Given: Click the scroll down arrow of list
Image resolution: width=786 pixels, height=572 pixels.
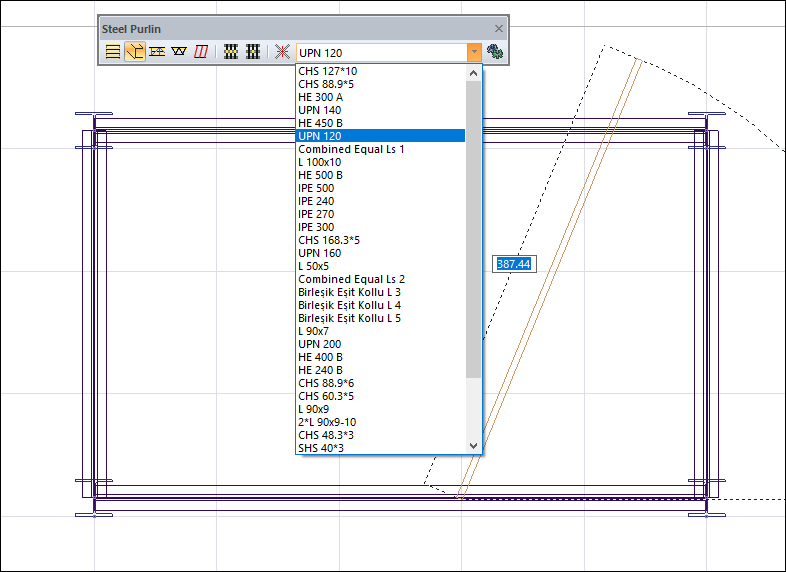Looking at the screenshot, I should tap(474, 446).
